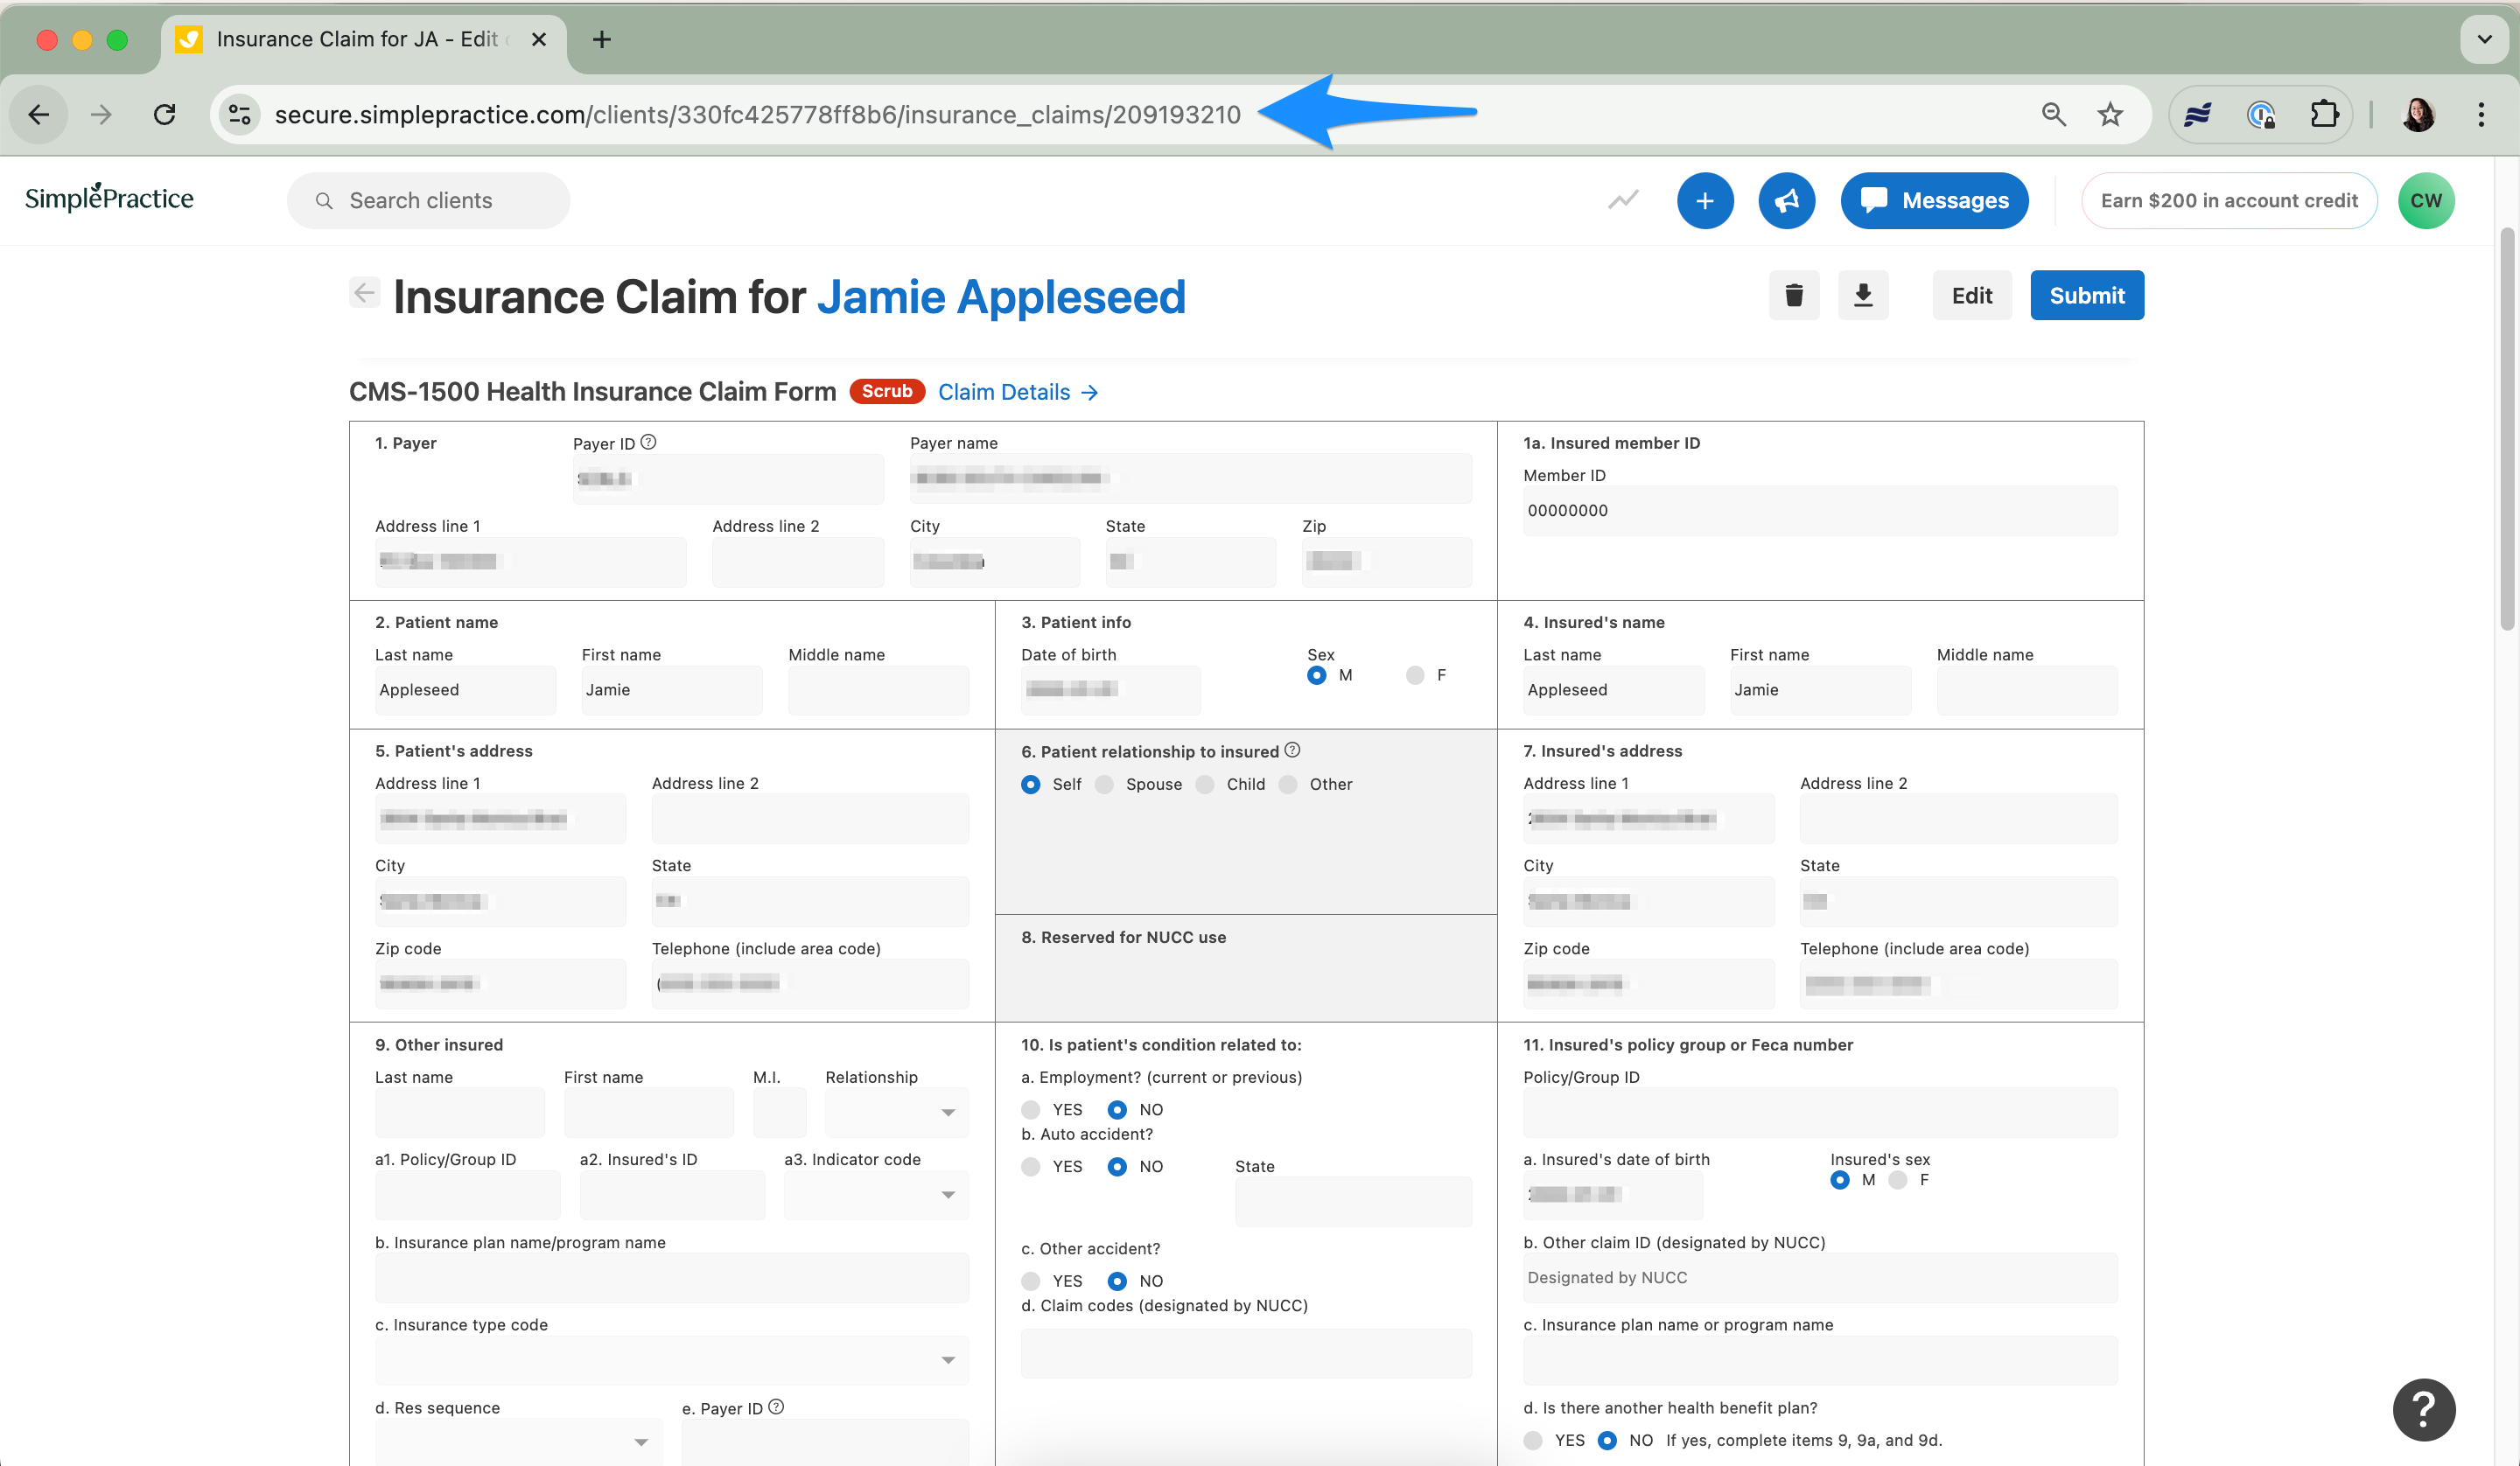Click the Policy/Group ID field in box 11

(x=1819, y=1112)
